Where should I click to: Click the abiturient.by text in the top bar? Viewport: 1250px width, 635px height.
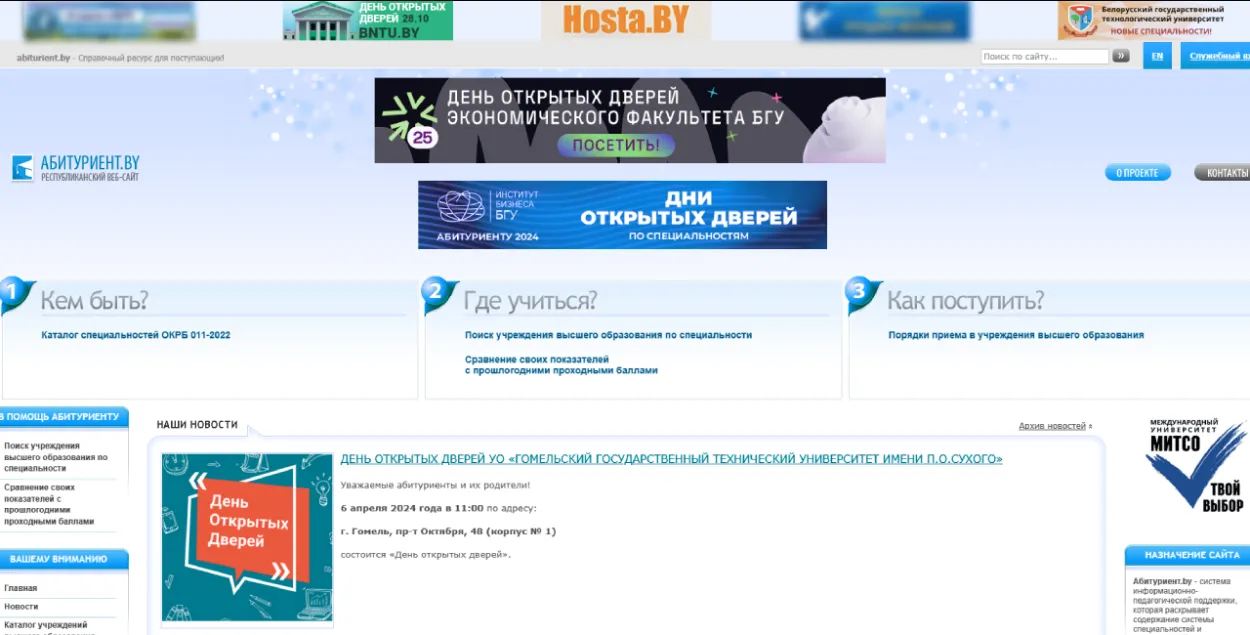43,58
